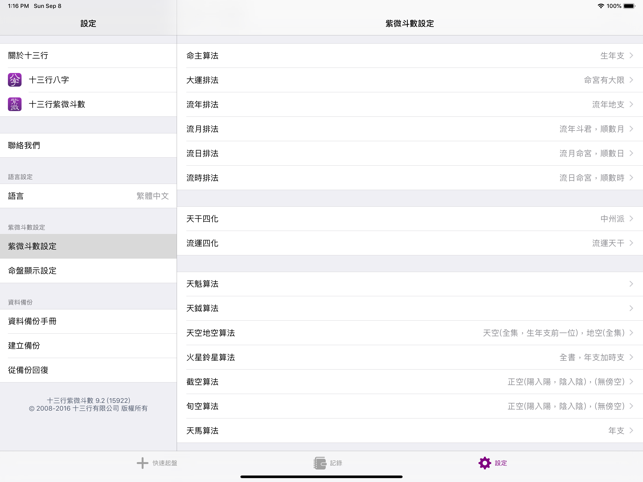Select the 流月排法 label

tap(202, 129)
